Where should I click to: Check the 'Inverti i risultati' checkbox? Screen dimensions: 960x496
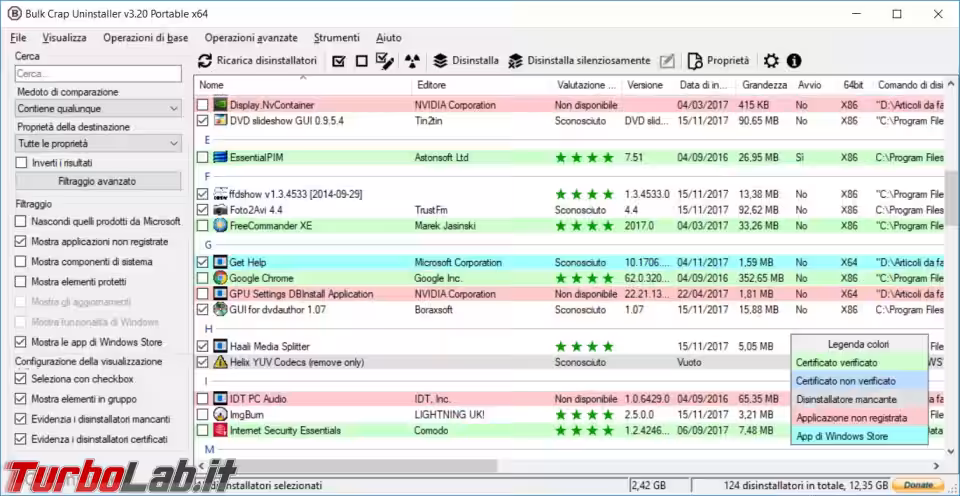coord(21,162)
